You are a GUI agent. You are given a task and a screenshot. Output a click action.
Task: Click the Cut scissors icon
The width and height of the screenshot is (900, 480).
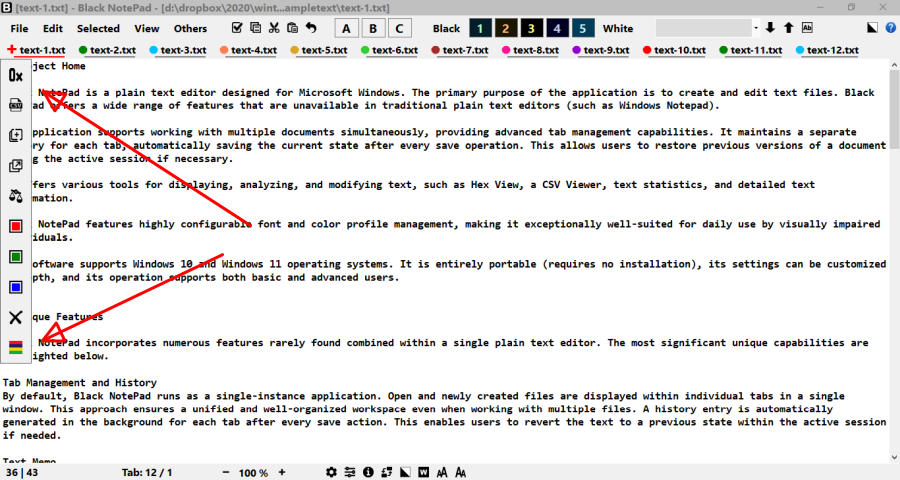(274, 28)
